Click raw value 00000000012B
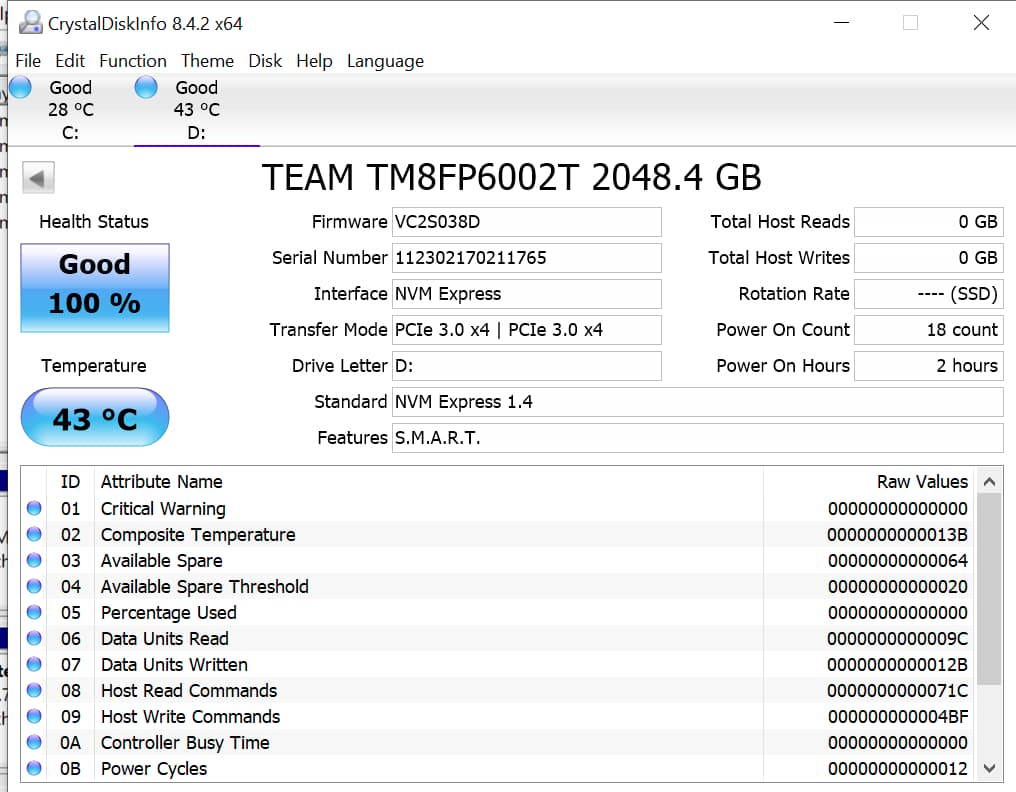Image resolution: width=1016 pixels, height=792 pixels. (897, 664)
